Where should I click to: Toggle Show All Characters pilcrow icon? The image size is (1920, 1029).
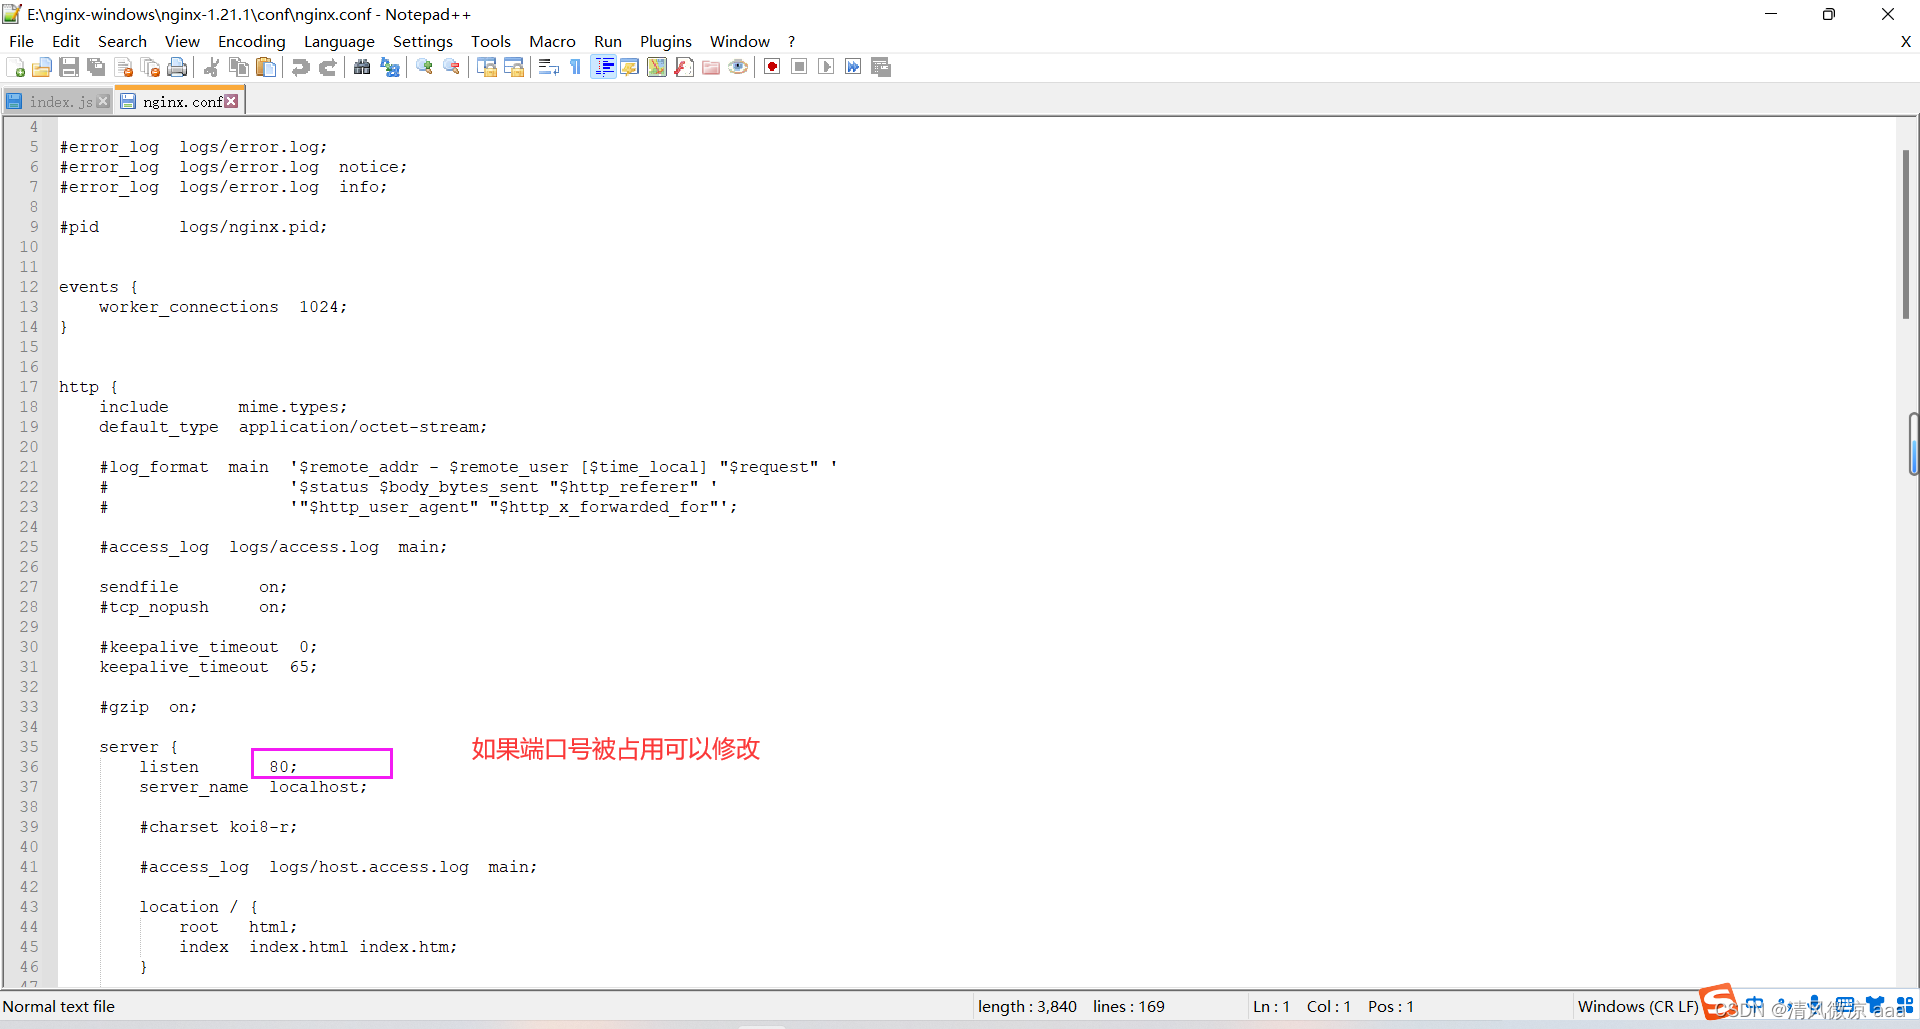point(576,67)
